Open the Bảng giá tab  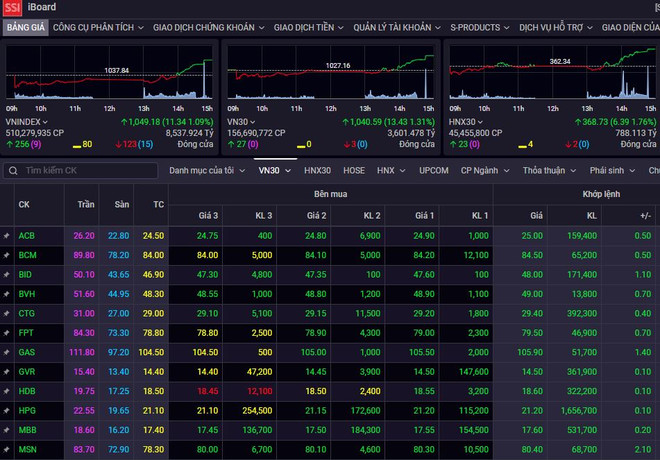coord(24,28)
